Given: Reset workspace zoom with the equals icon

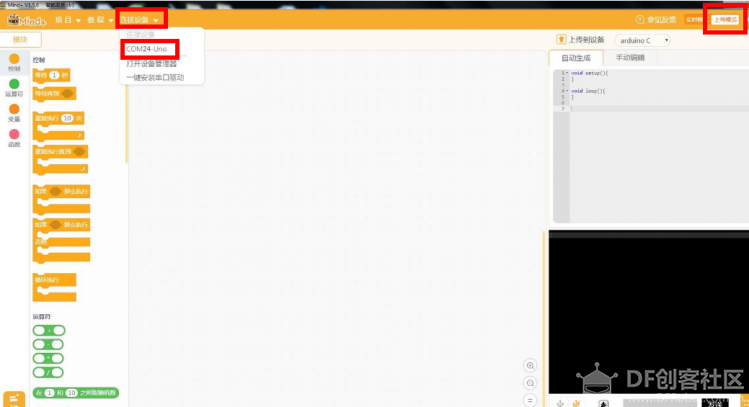Looking at the screenshot, I should click(530, 400).
